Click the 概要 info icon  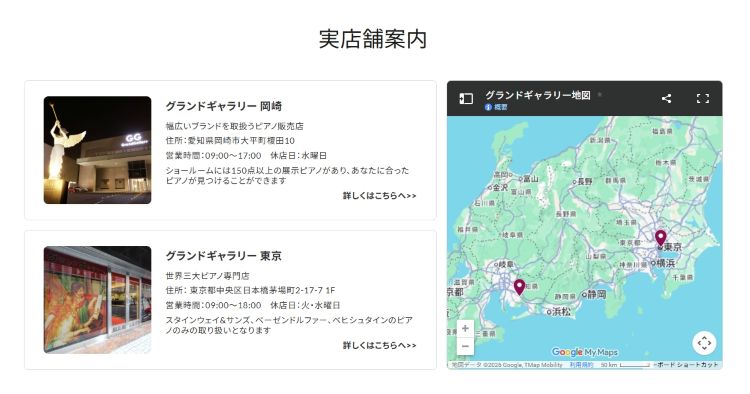tap(488, 107)
